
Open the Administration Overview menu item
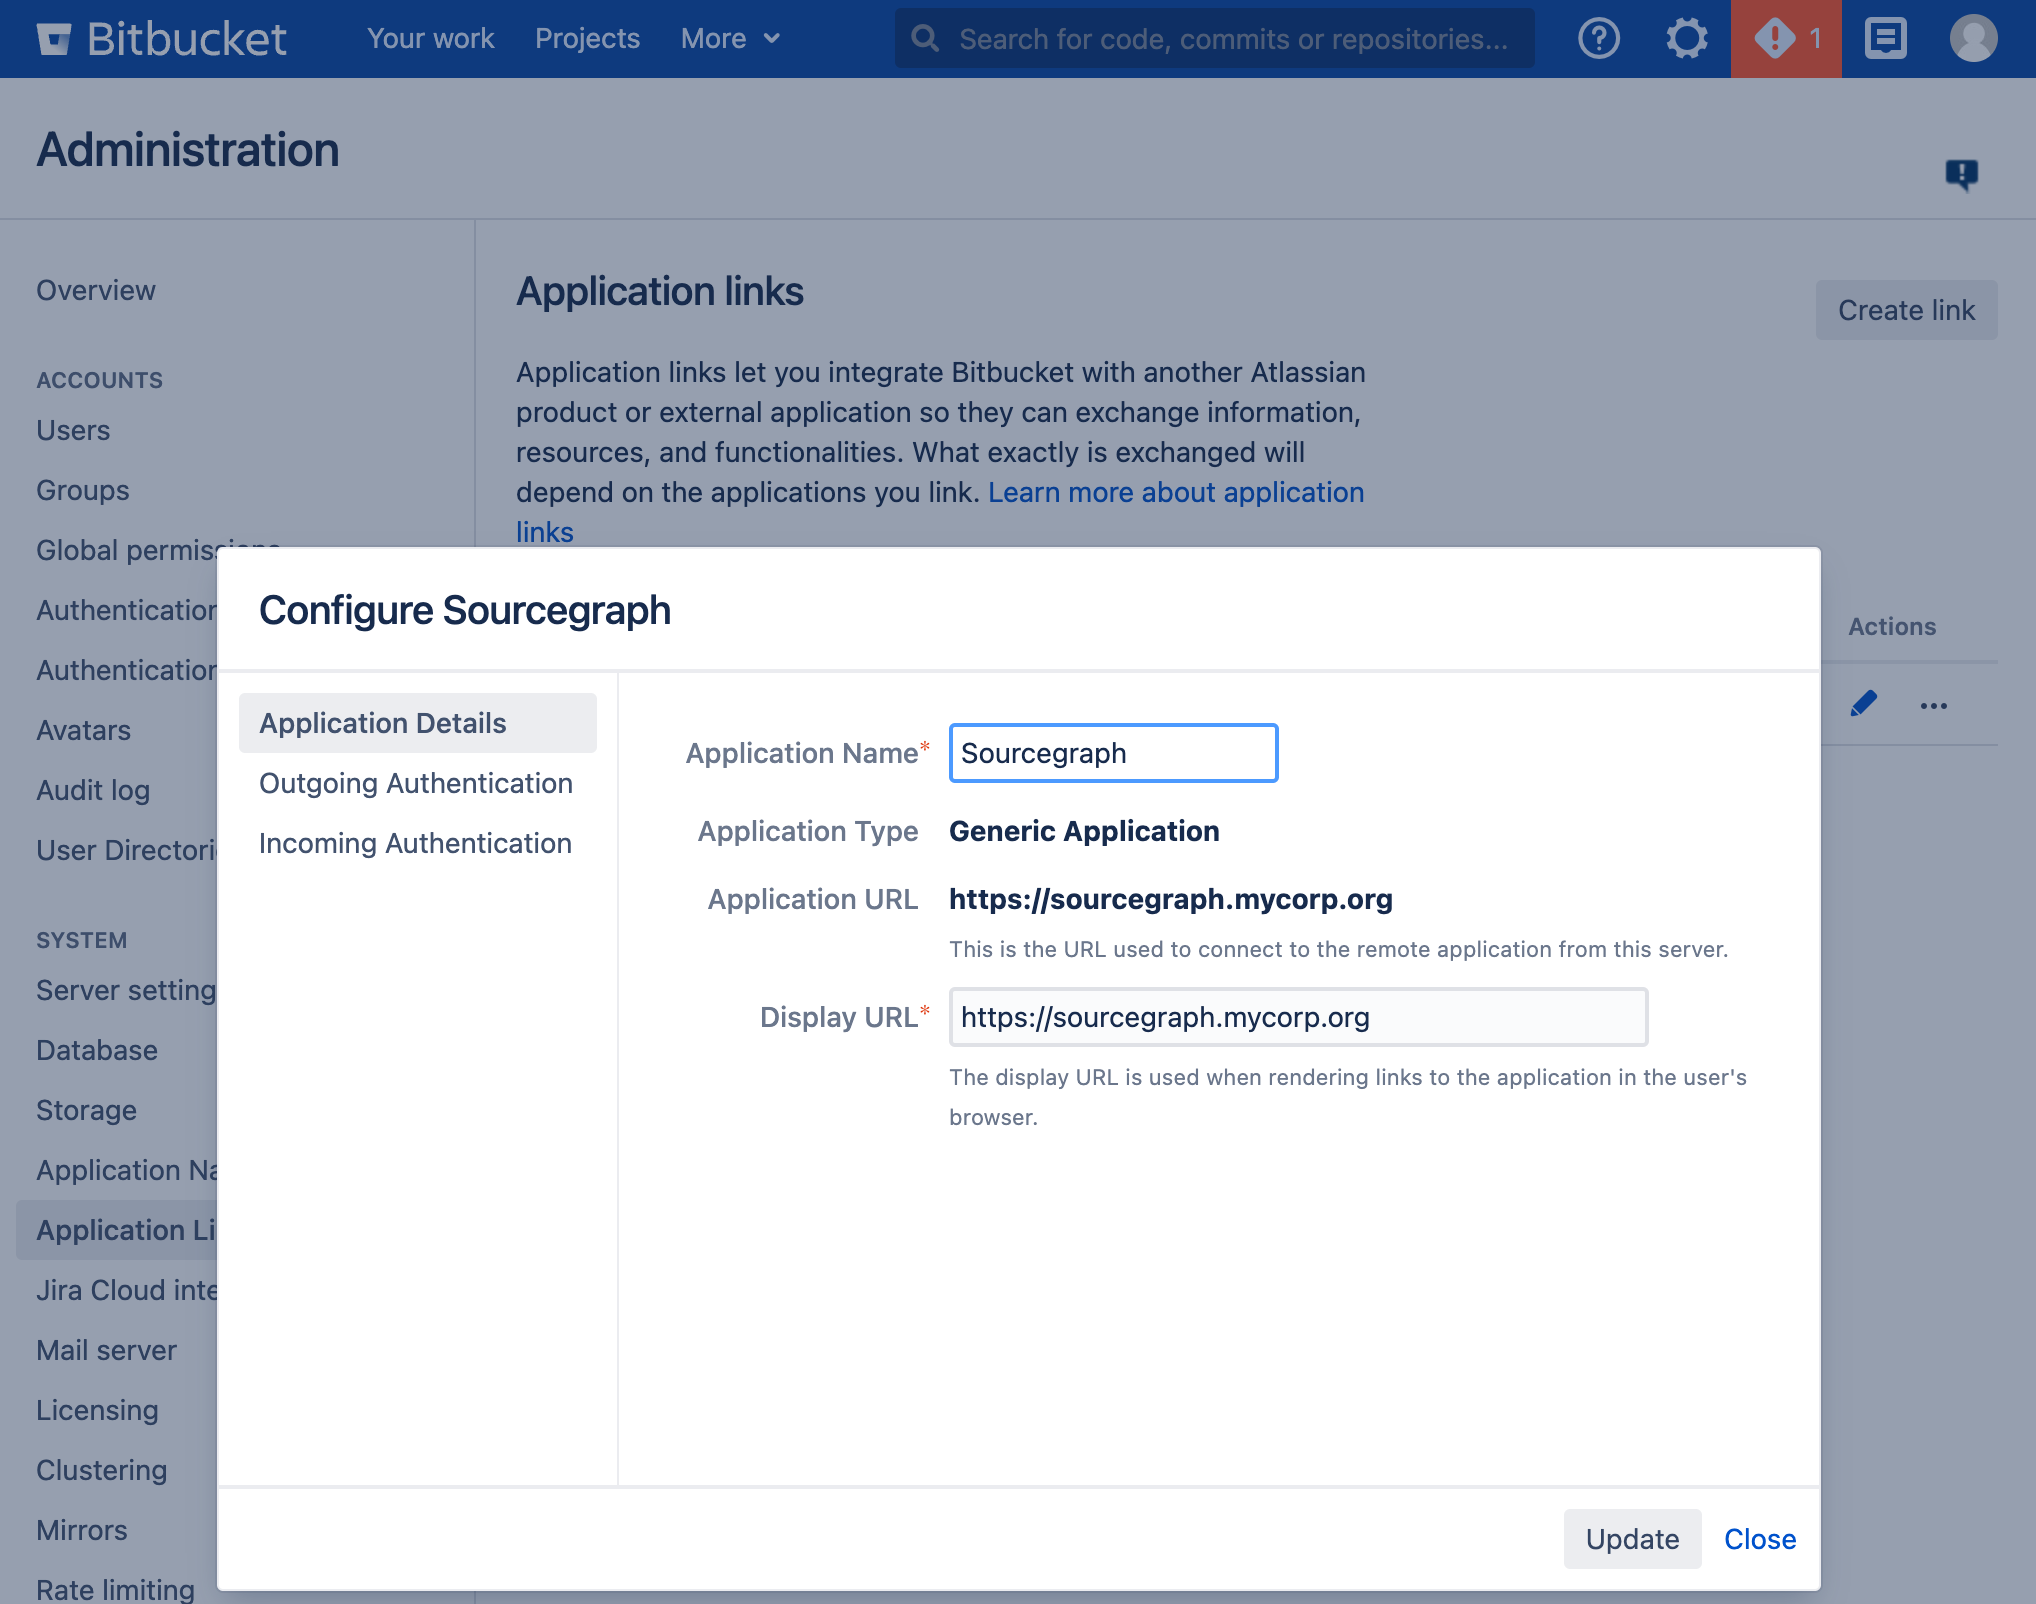(94, 289)
